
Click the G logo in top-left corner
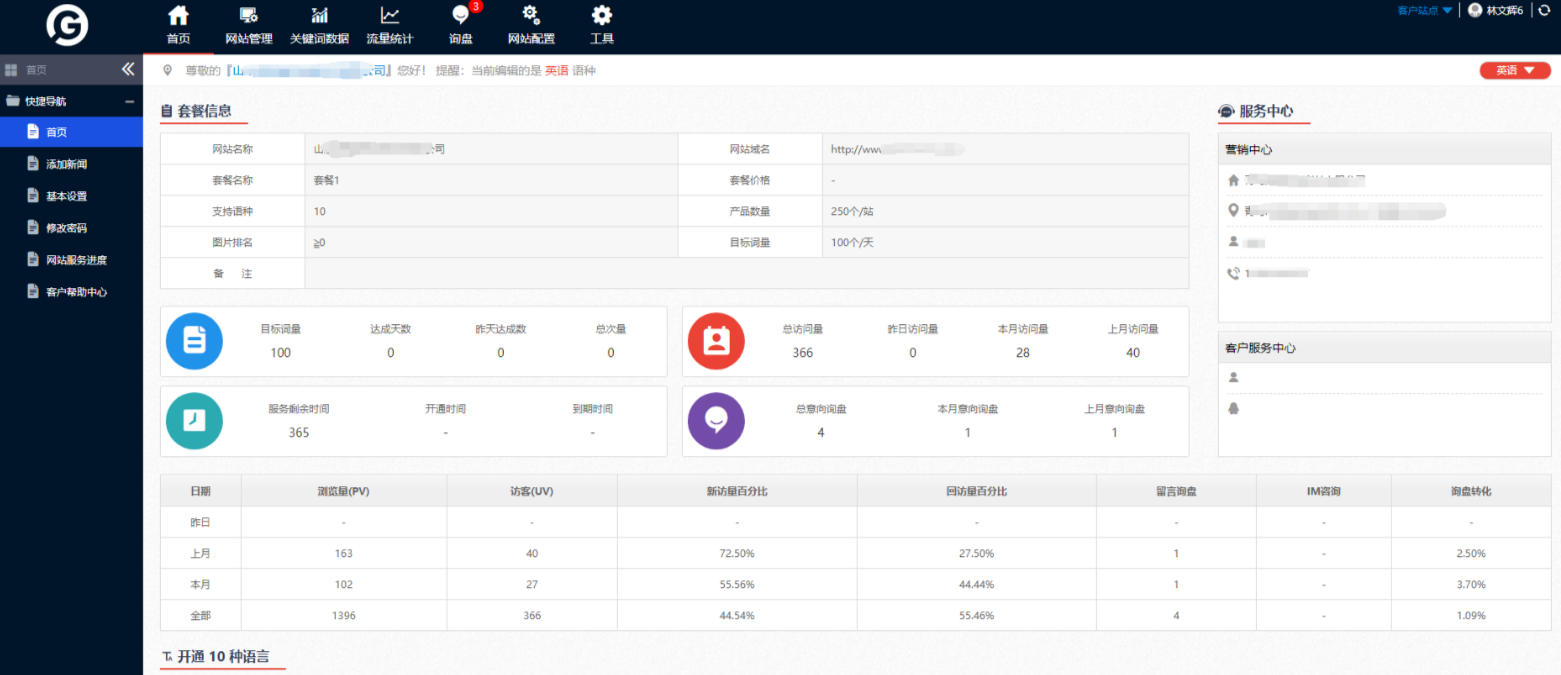(x=67, y=25)
